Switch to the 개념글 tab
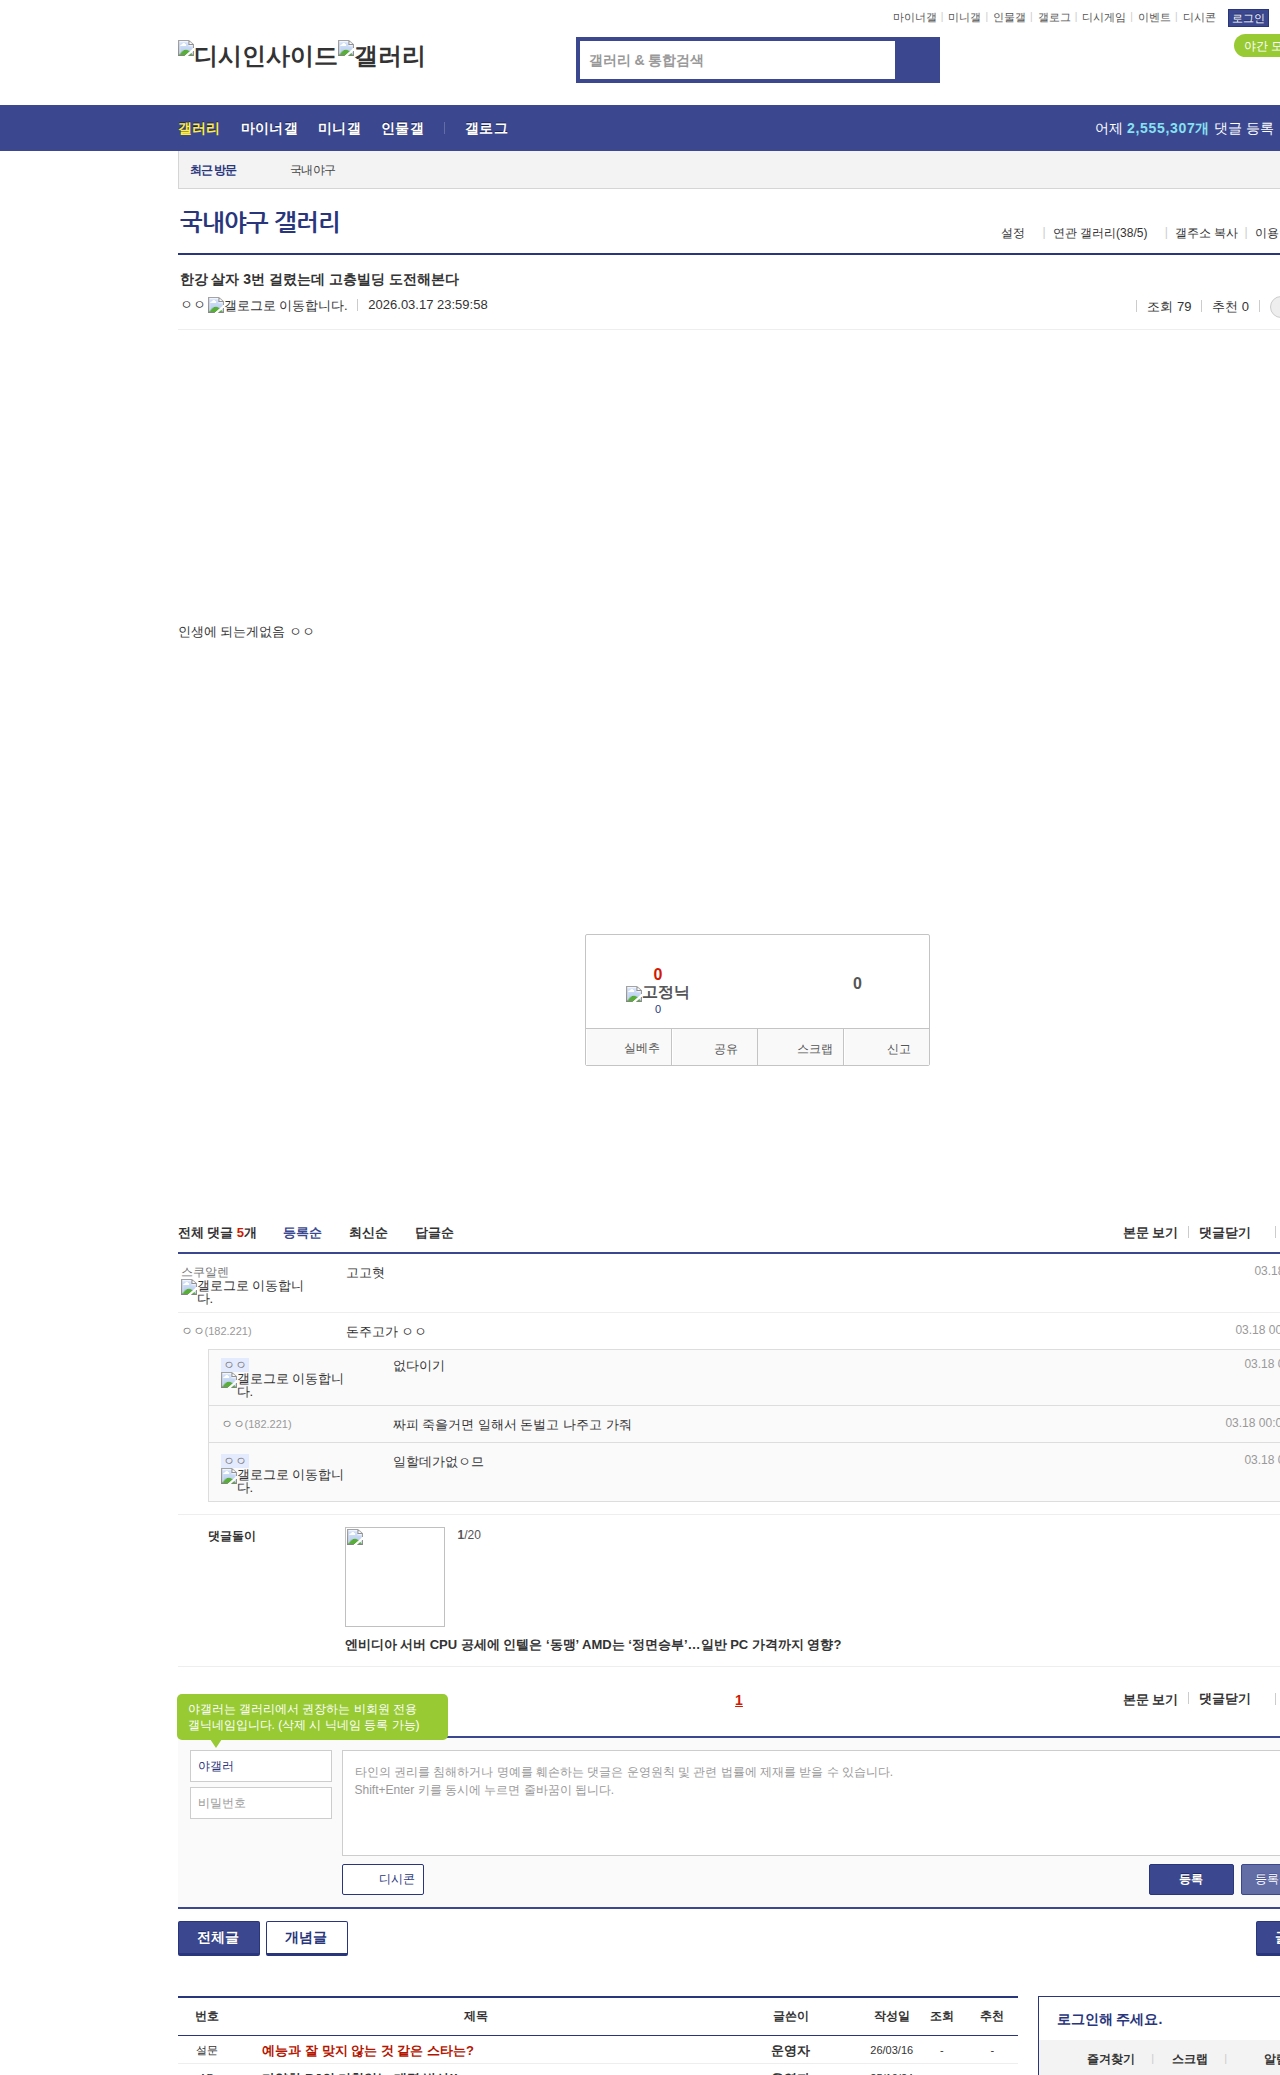1280x2075 pixels. tap(307, 1938)
